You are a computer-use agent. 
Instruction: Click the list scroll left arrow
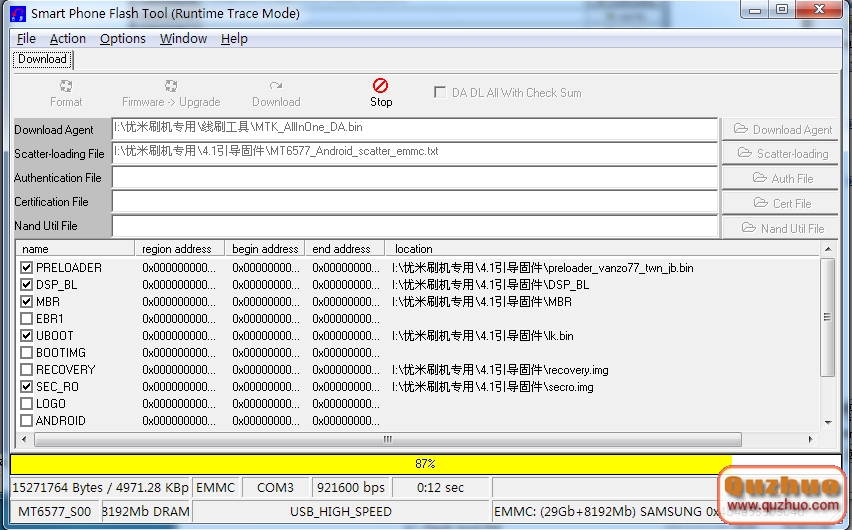(x=24, y=439)
